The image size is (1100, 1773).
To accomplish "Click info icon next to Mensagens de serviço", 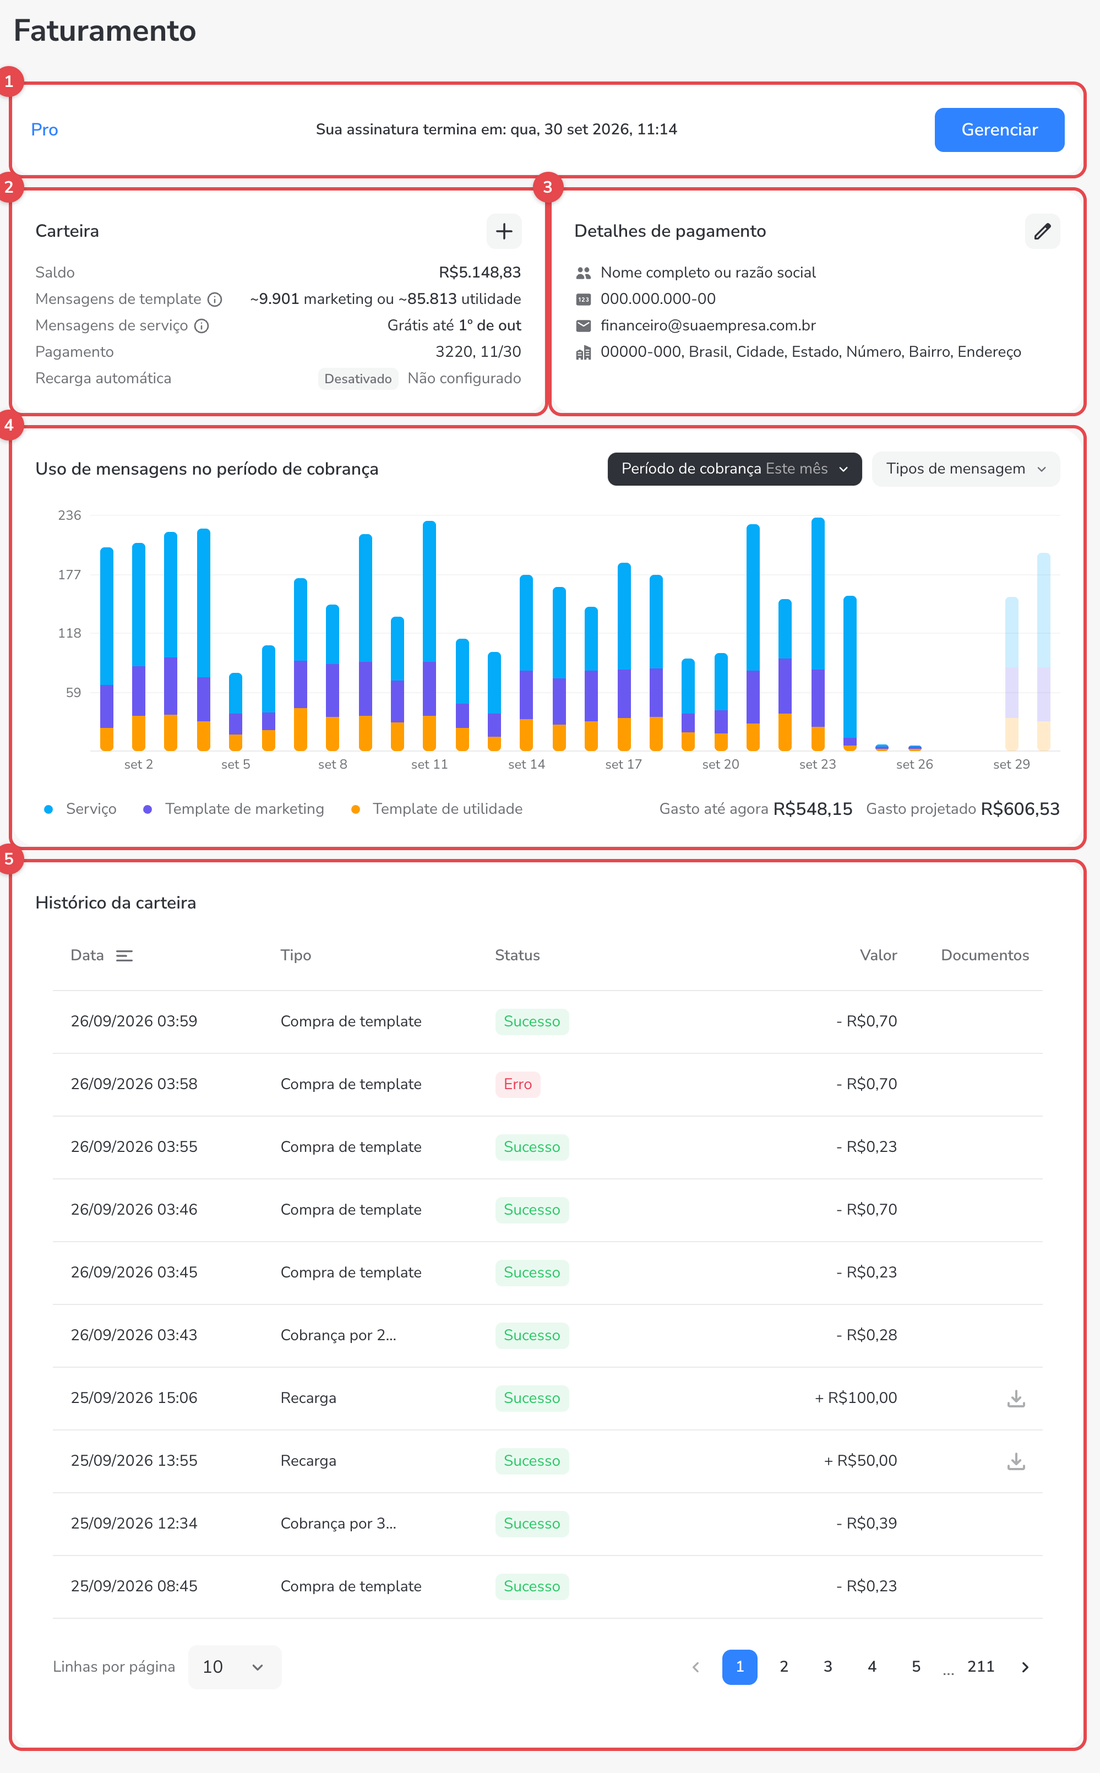I will point(201,326).
